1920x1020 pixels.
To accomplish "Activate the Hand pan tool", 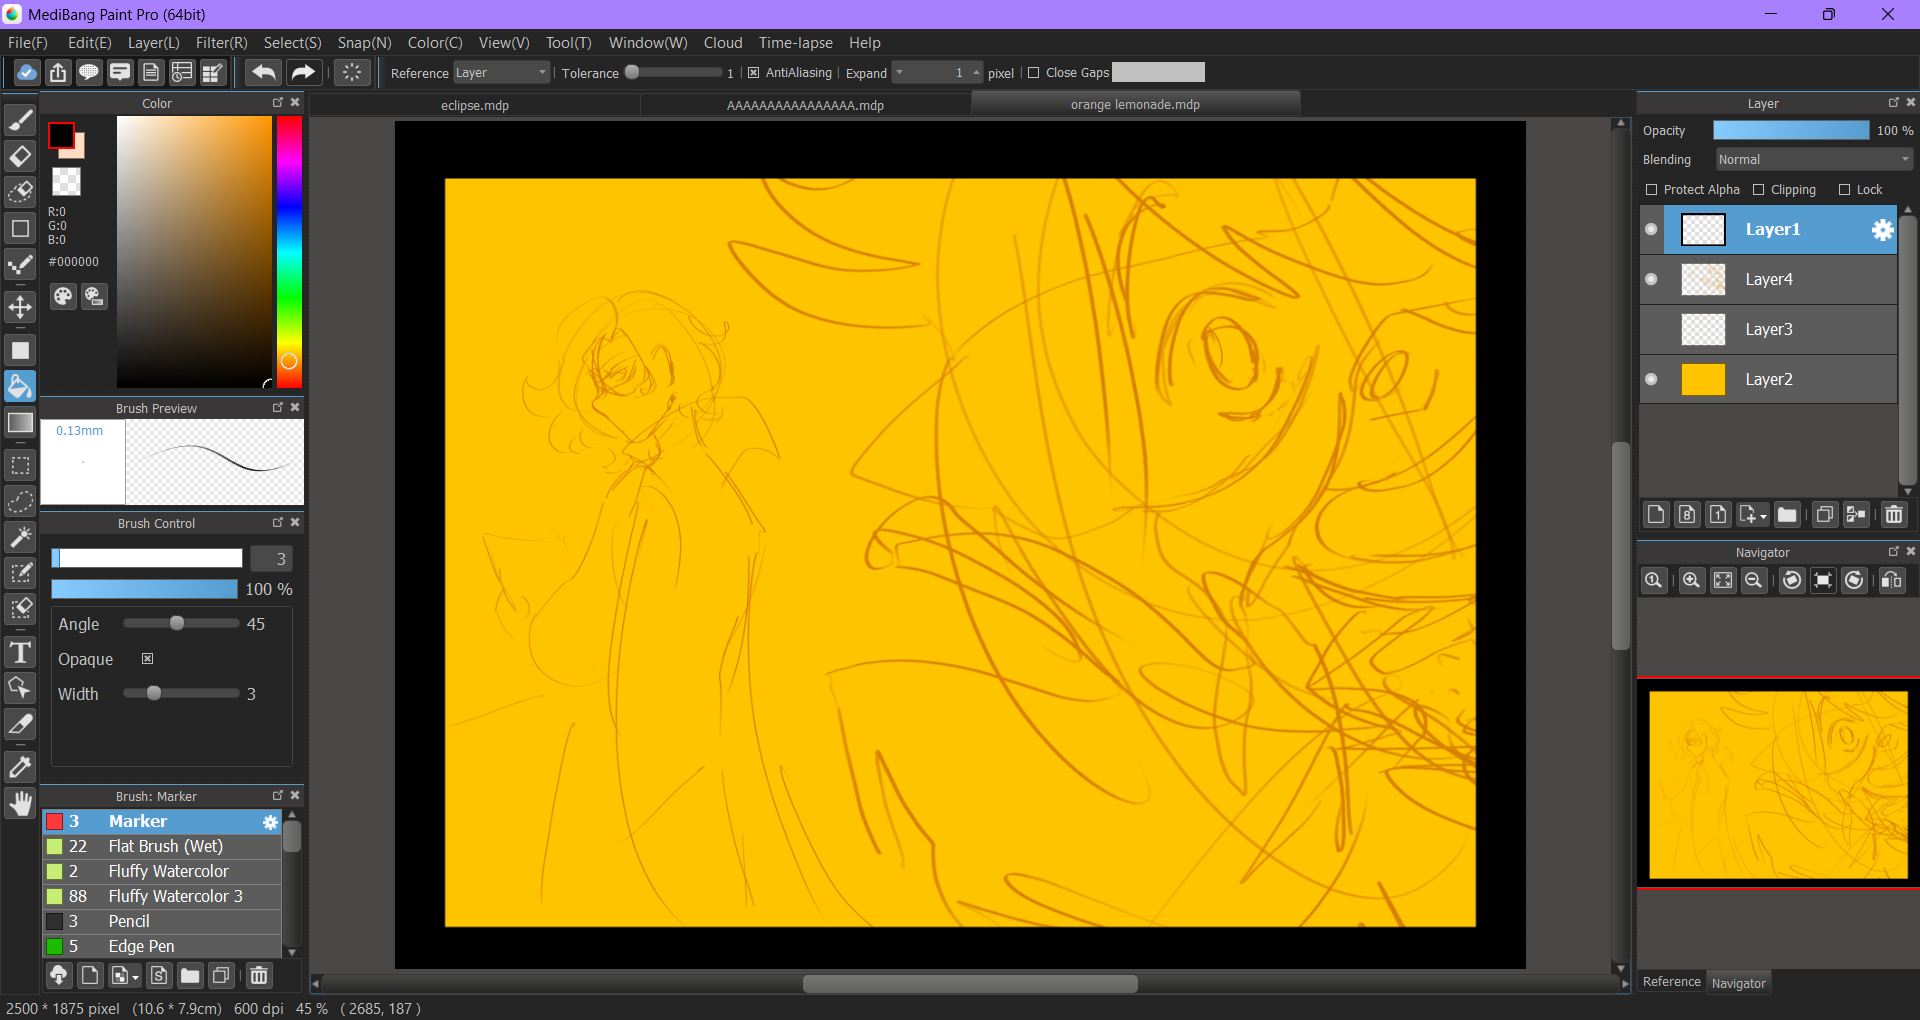I will [20, 804].
